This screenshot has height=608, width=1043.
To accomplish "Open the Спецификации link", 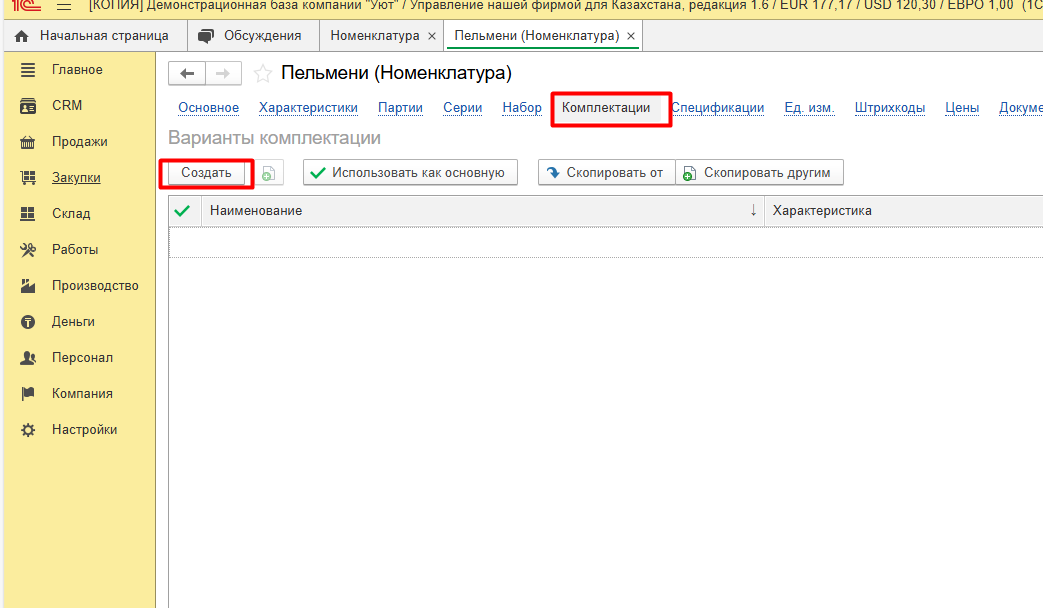I will point(717,108).
